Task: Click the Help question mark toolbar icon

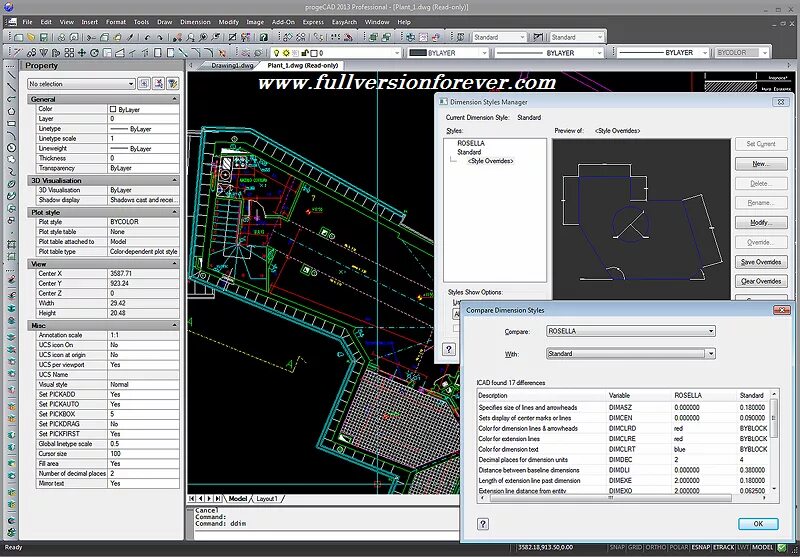Action: coord(264,37)
